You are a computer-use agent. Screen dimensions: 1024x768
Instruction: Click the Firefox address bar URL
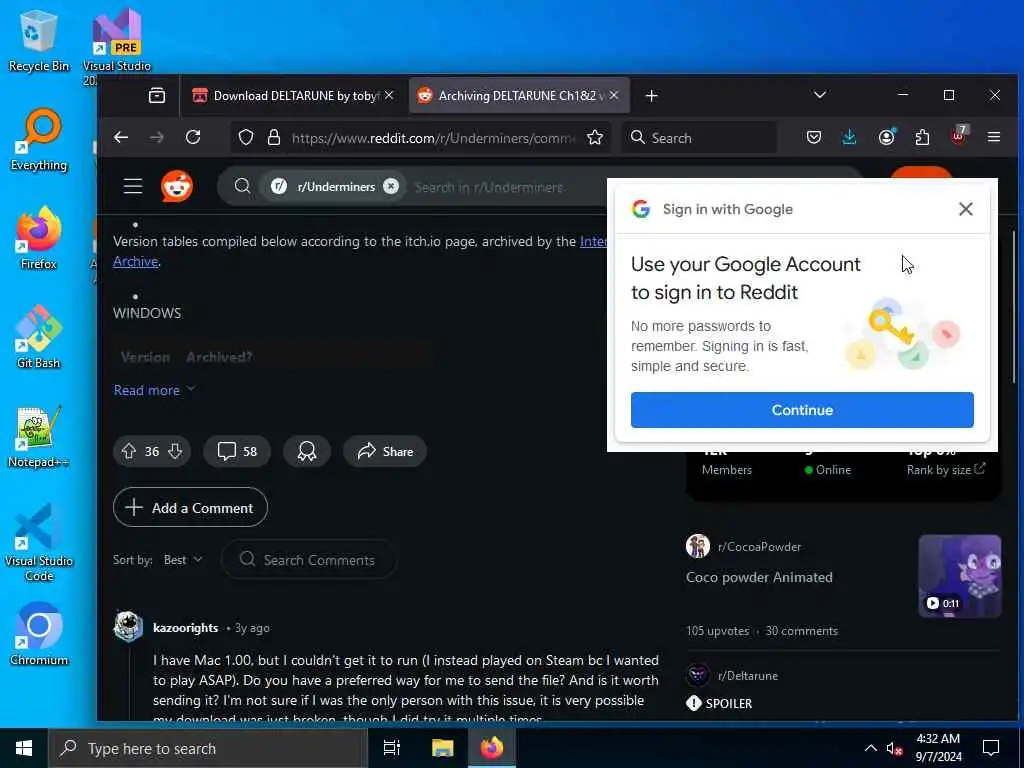[x=434, y=138]
